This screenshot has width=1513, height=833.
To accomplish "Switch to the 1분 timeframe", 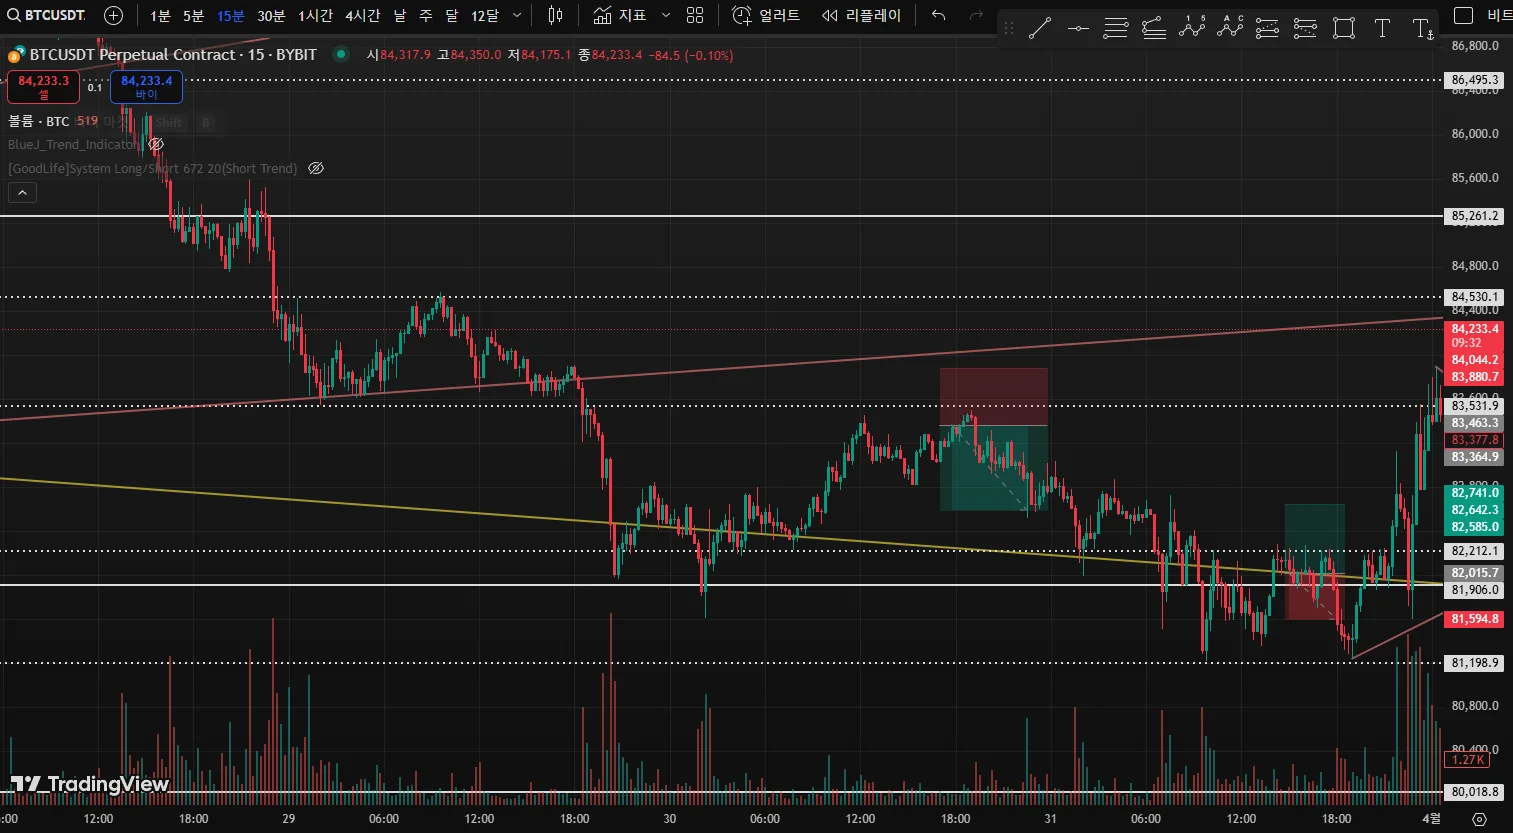I will [x=160, y=16].
